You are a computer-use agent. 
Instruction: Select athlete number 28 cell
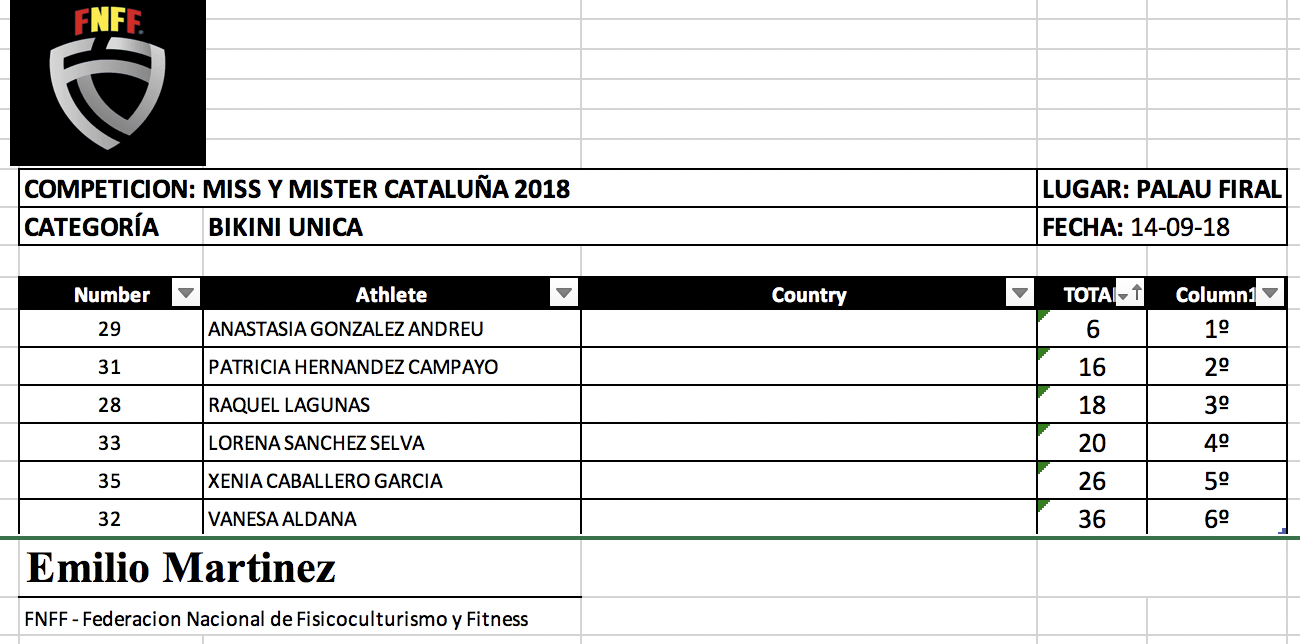point(110,405)
